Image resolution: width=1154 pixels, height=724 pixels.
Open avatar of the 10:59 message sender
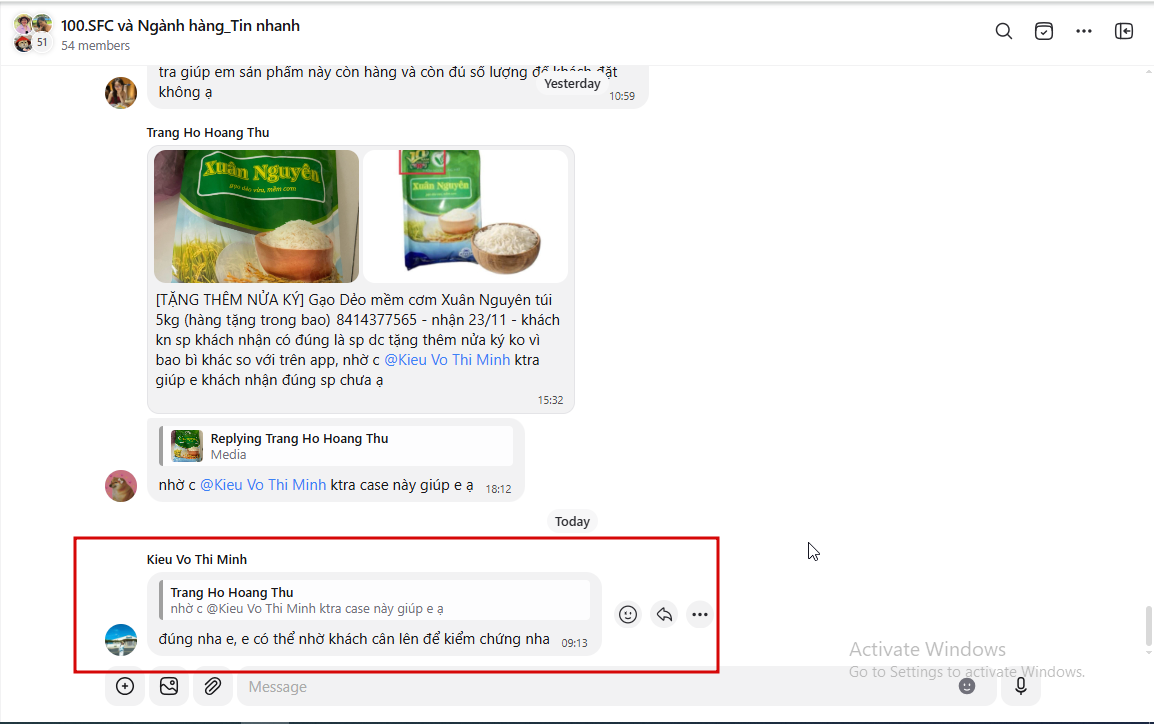click(121, 93)
